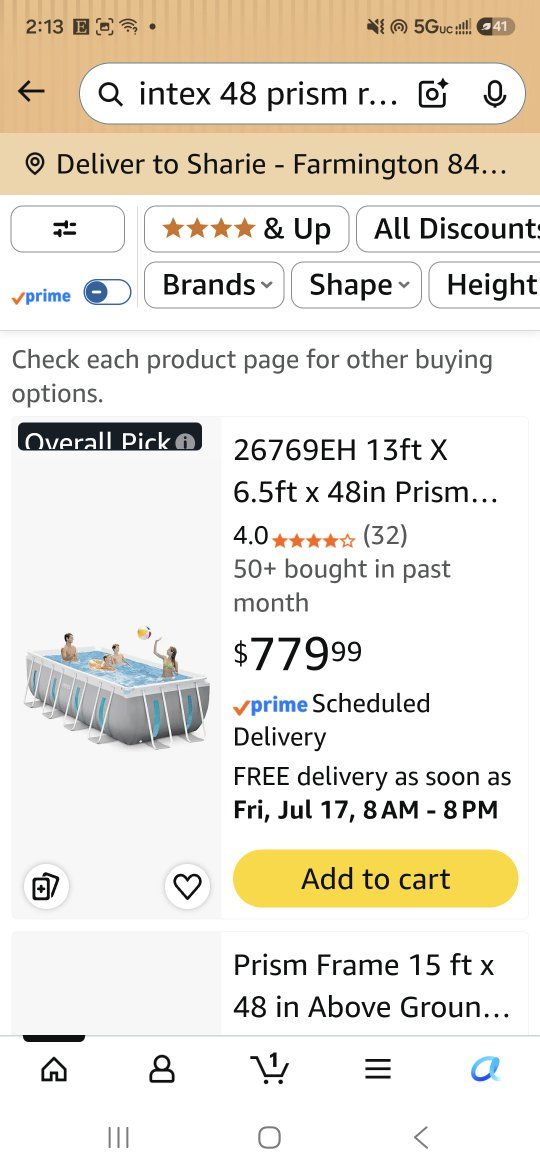Image resolution: width=540 pixels, height=1170 pixels.
Task: Tap the microphone voice search icon
Action: pyautogui.click(x=494, y=94)
